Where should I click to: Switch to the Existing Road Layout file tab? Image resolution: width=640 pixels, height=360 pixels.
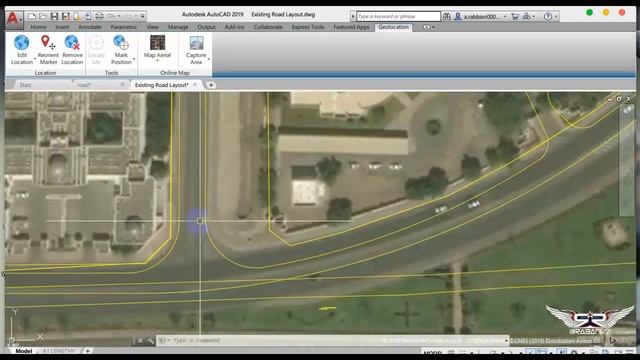click(162, 85)
